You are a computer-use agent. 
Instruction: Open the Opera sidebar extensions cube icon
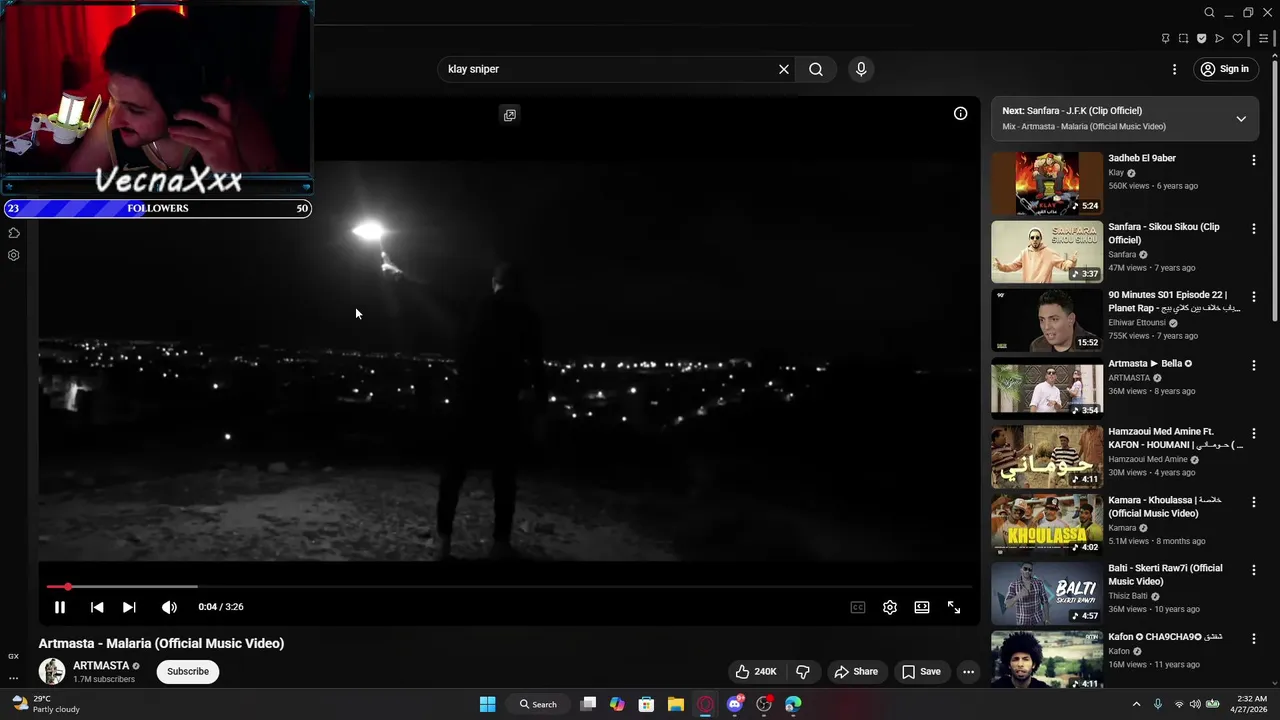pyautogui.click(x=13, y=233)
